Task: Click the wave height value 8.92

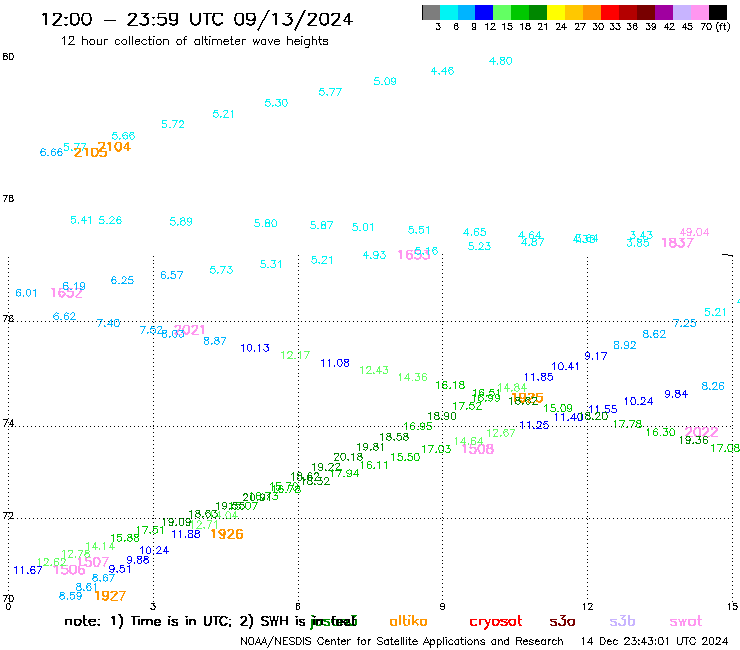Action: [625, 345]
